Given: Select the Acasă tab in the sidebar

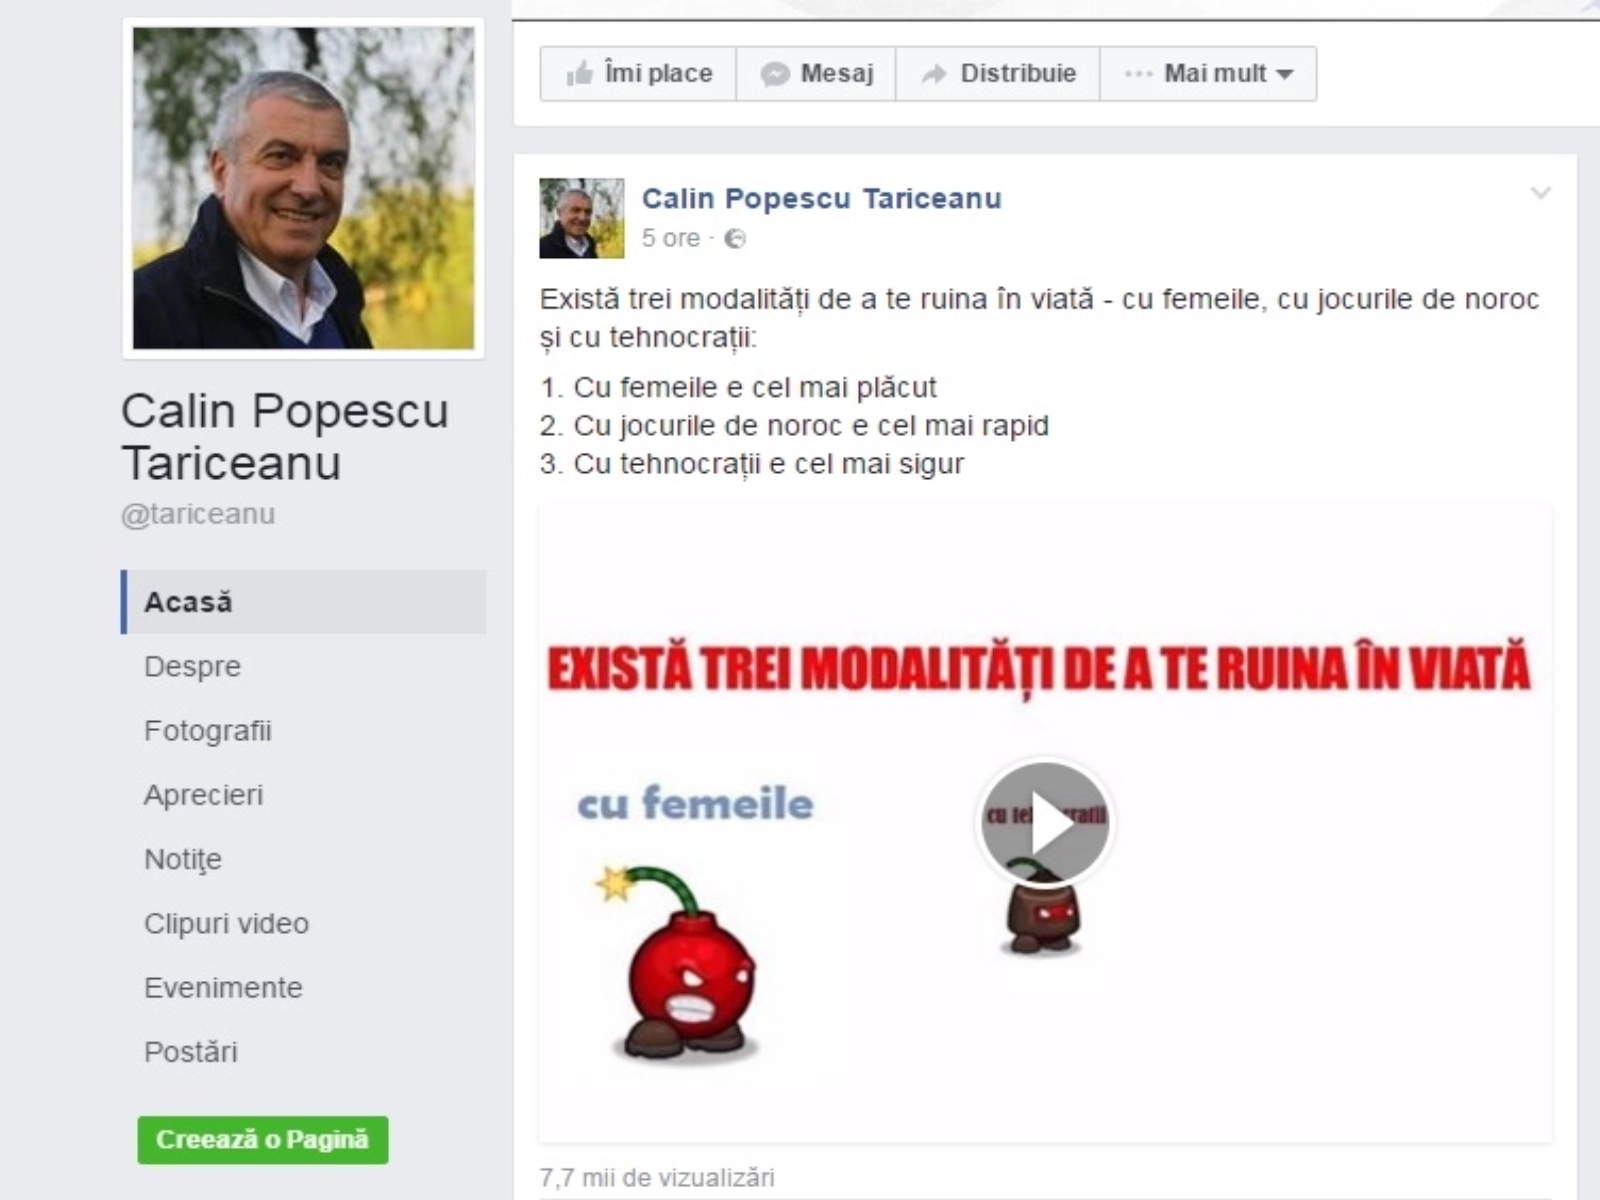Looking at the screenshot, I should [x=304, y=602].
